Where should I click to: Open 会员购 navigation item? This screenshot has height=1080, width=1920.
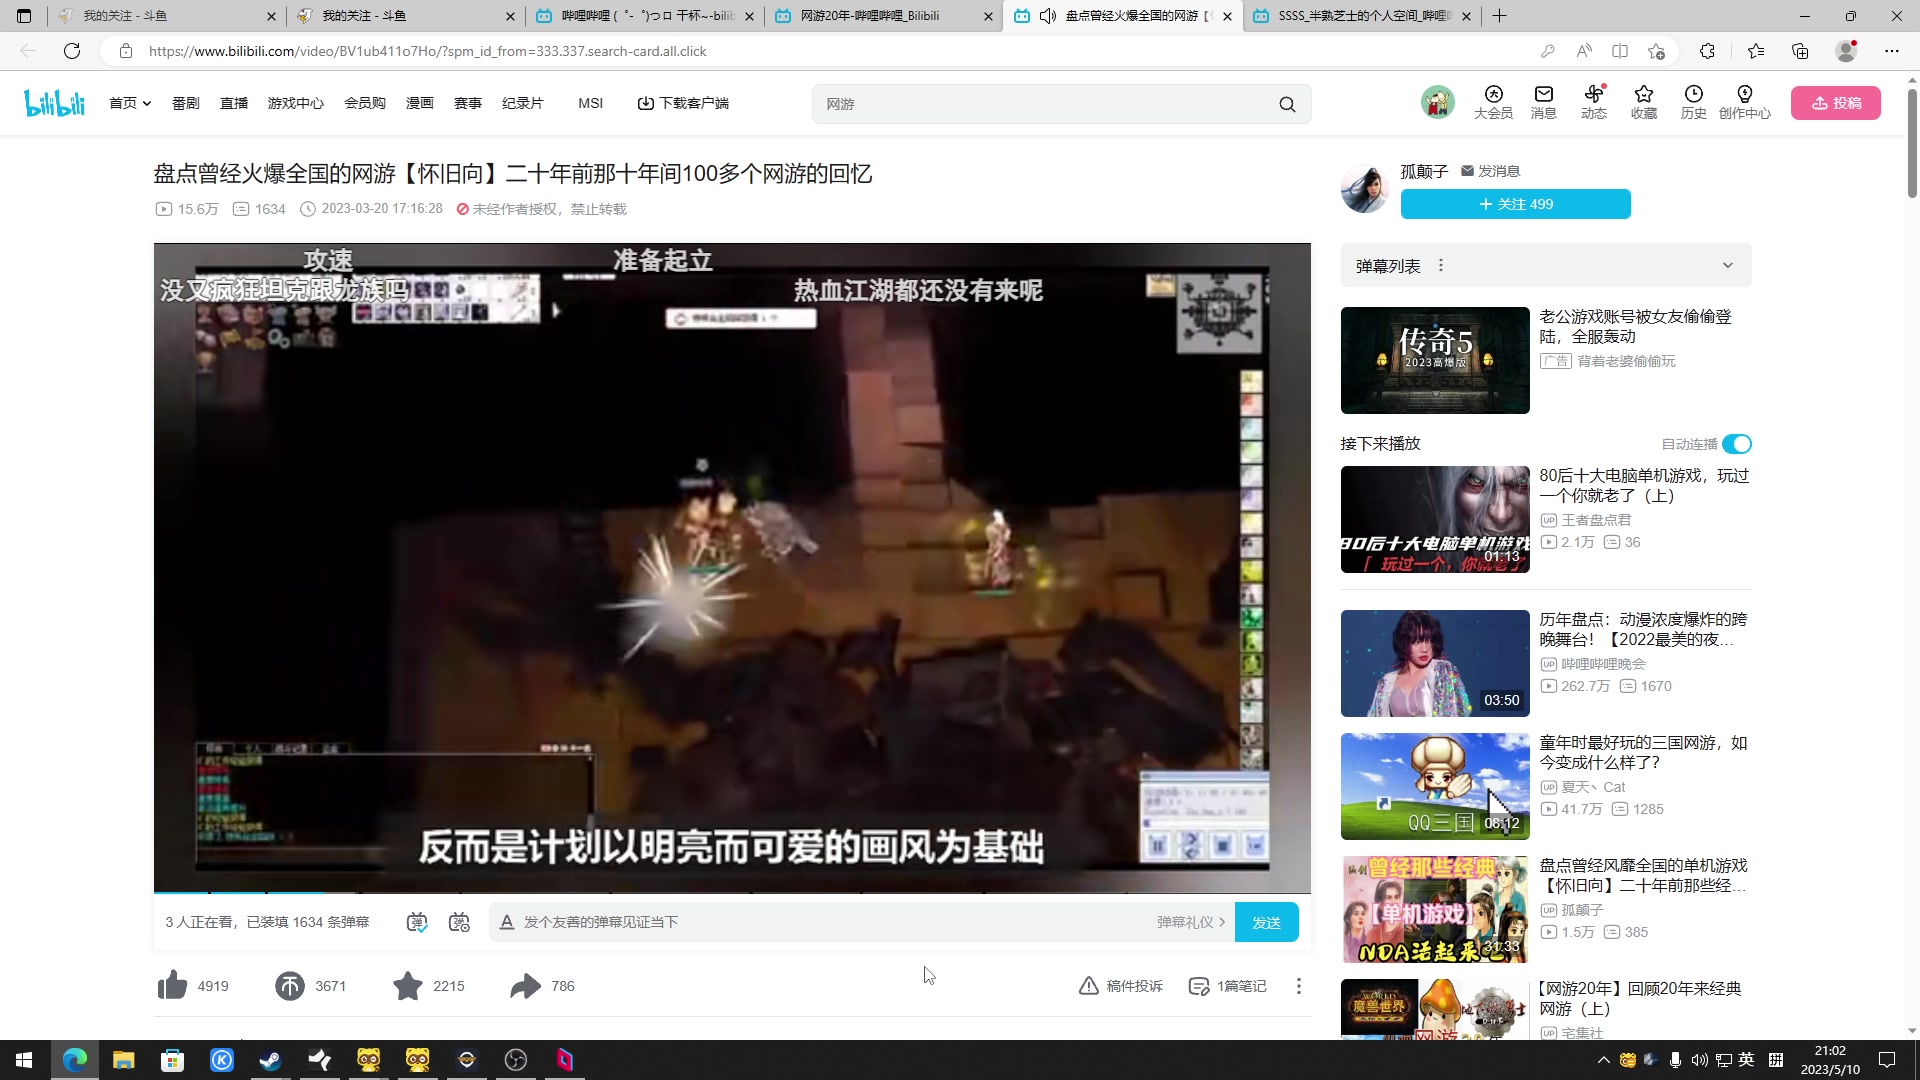click(365, 103)
